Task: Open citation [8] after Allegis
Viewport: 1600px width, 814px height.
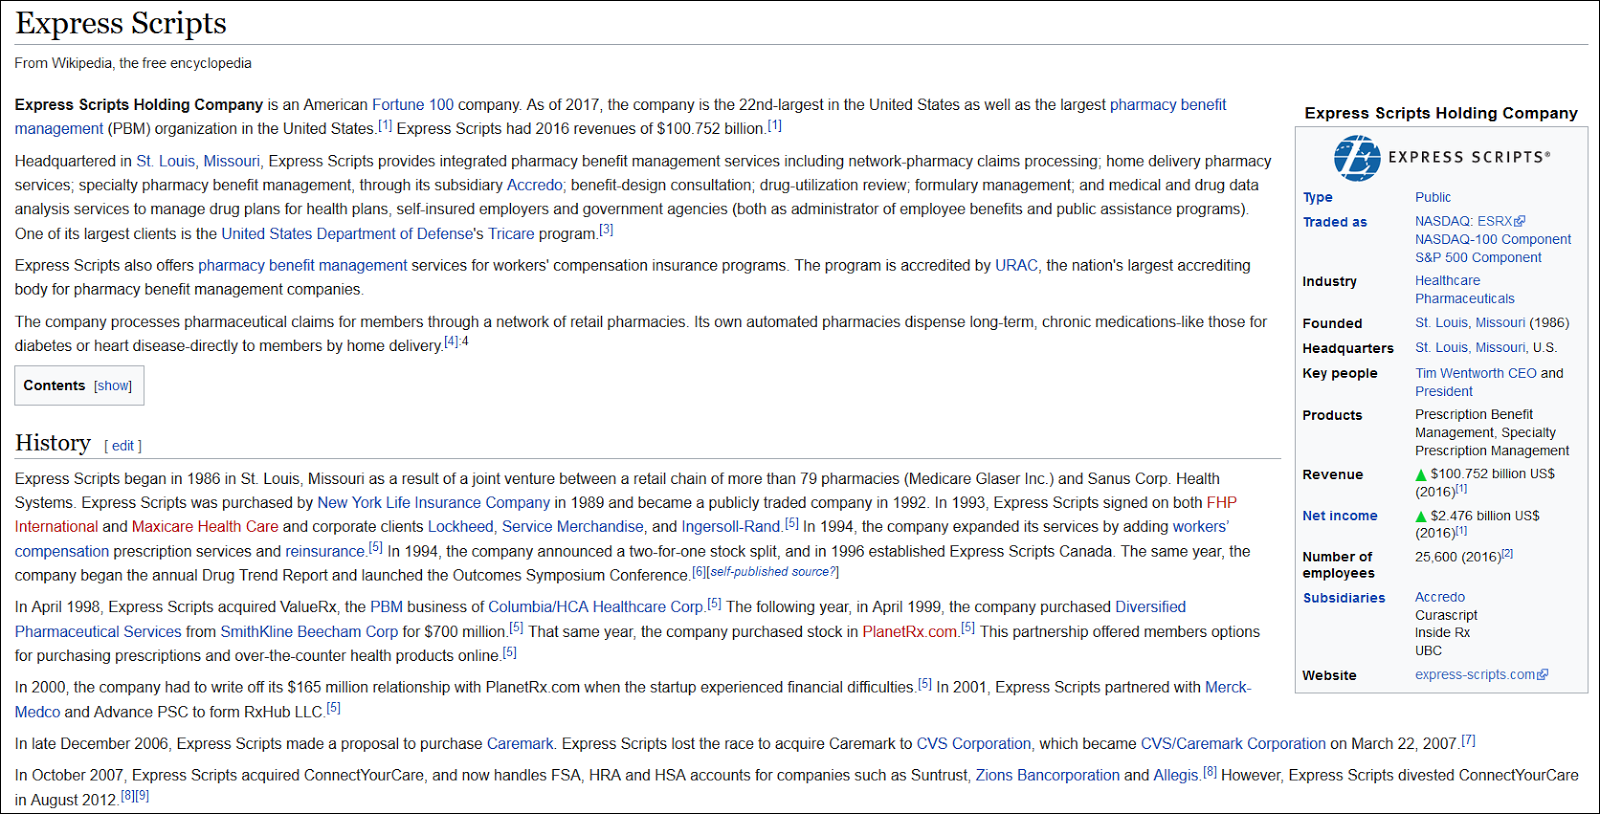Action: [1210, 772]
